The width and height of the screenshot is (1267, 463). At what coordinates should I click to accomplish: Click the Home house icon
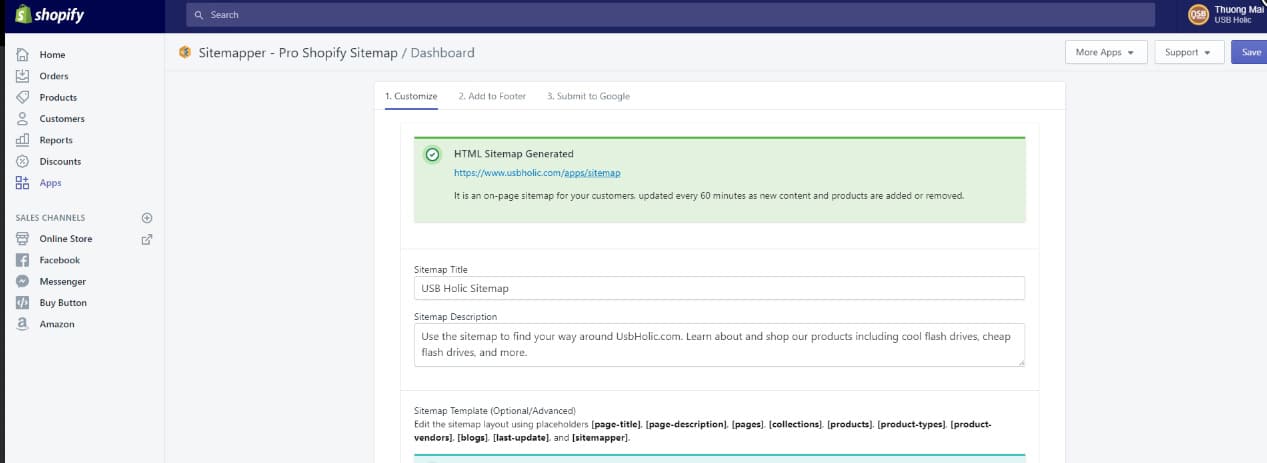23,54
